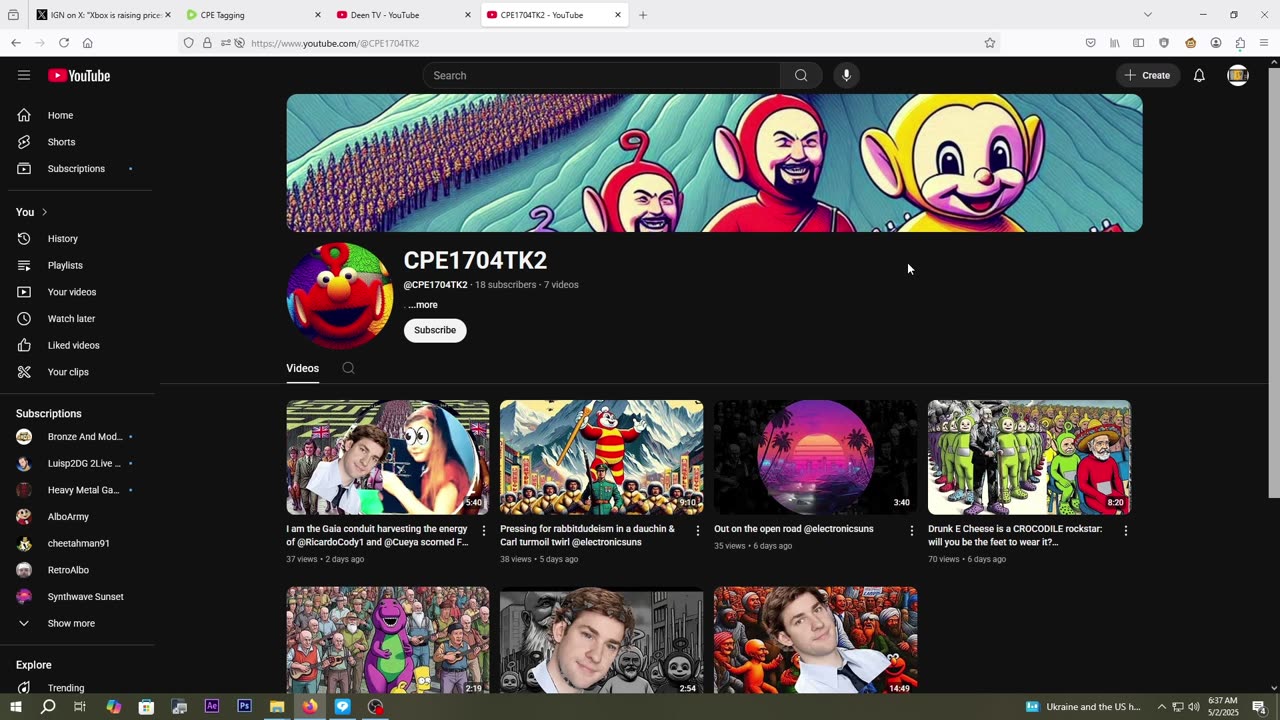Open Drunk E Cheese video thumbnail
The height and width of the screenshot is (720, 1280).
point(1029,457)
